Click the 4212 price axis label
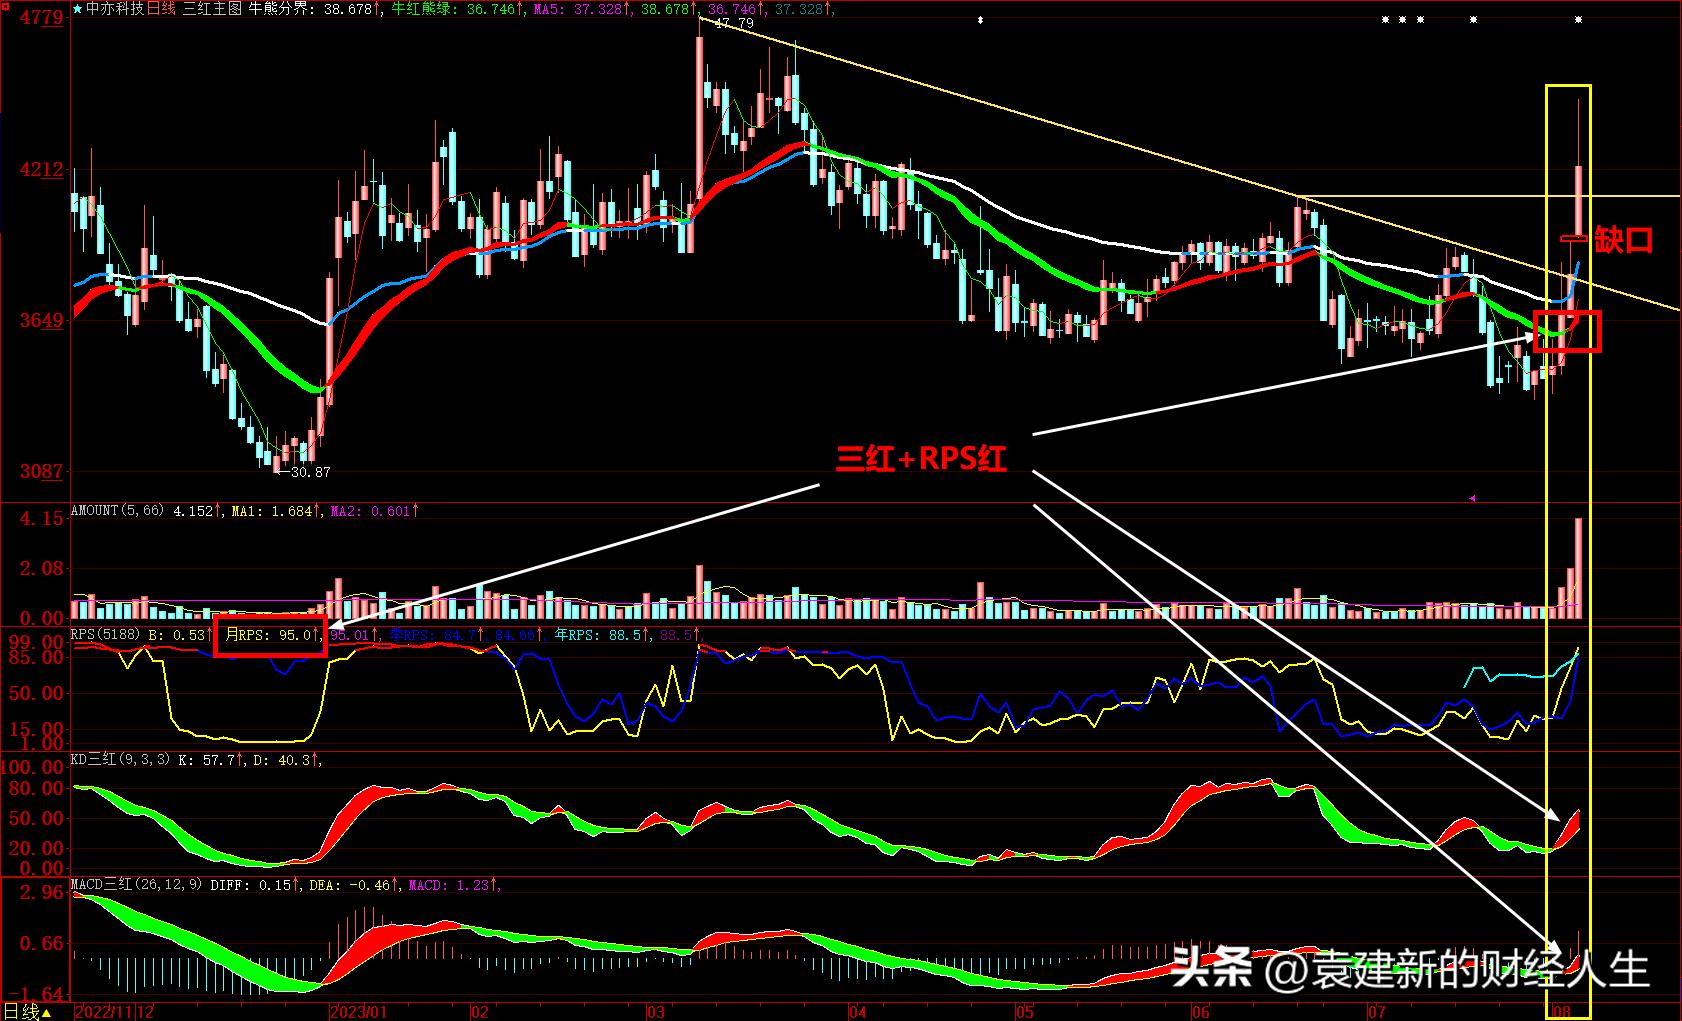This screenshot has height=1021, width=1682. point(41,170)
